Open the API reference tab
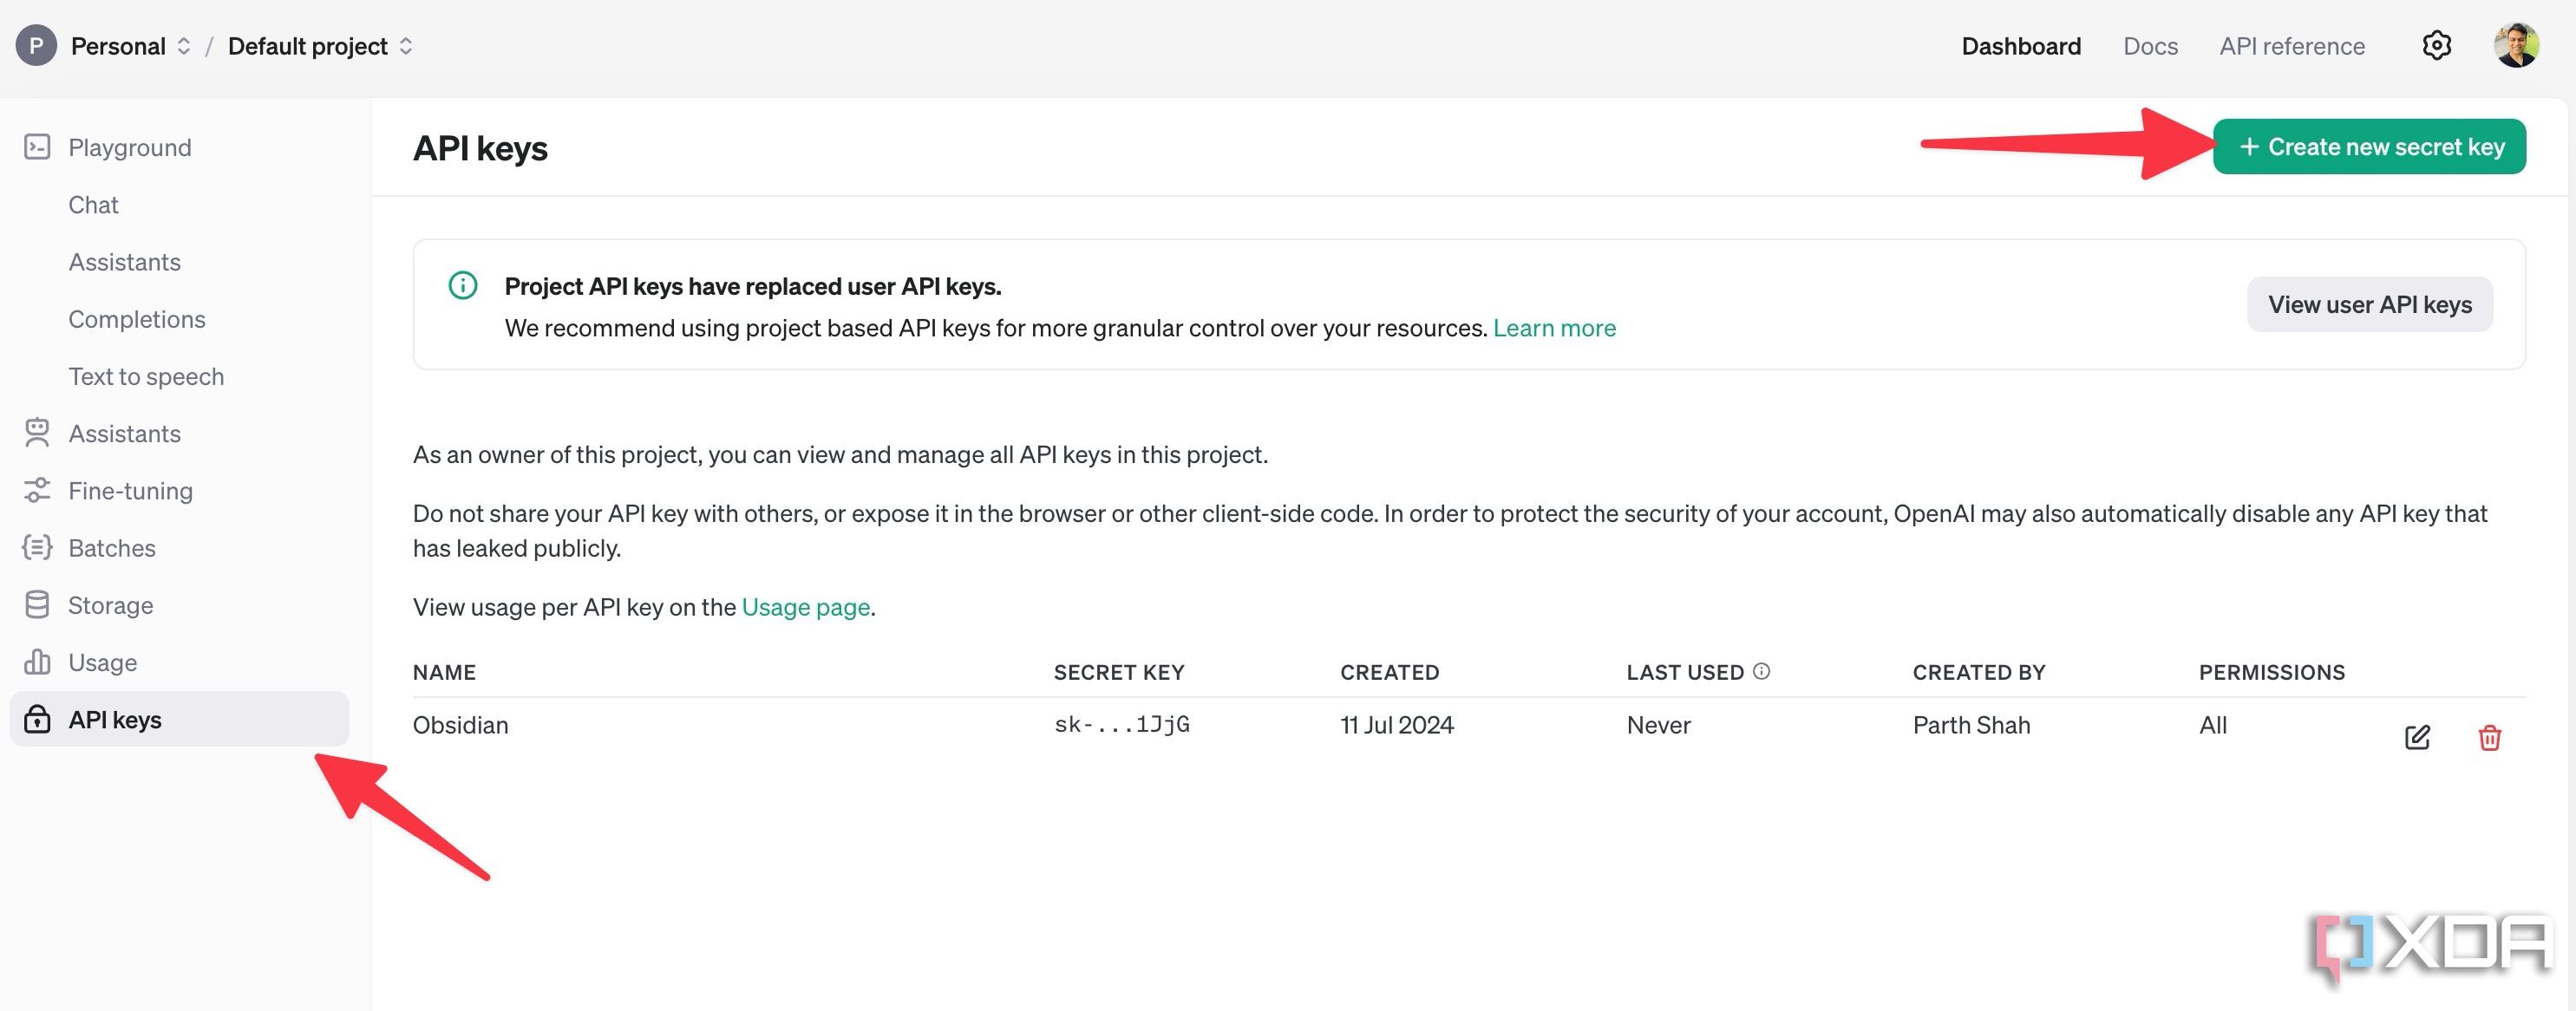Screen dimensions: 2576x1011 coord(2291,46)
